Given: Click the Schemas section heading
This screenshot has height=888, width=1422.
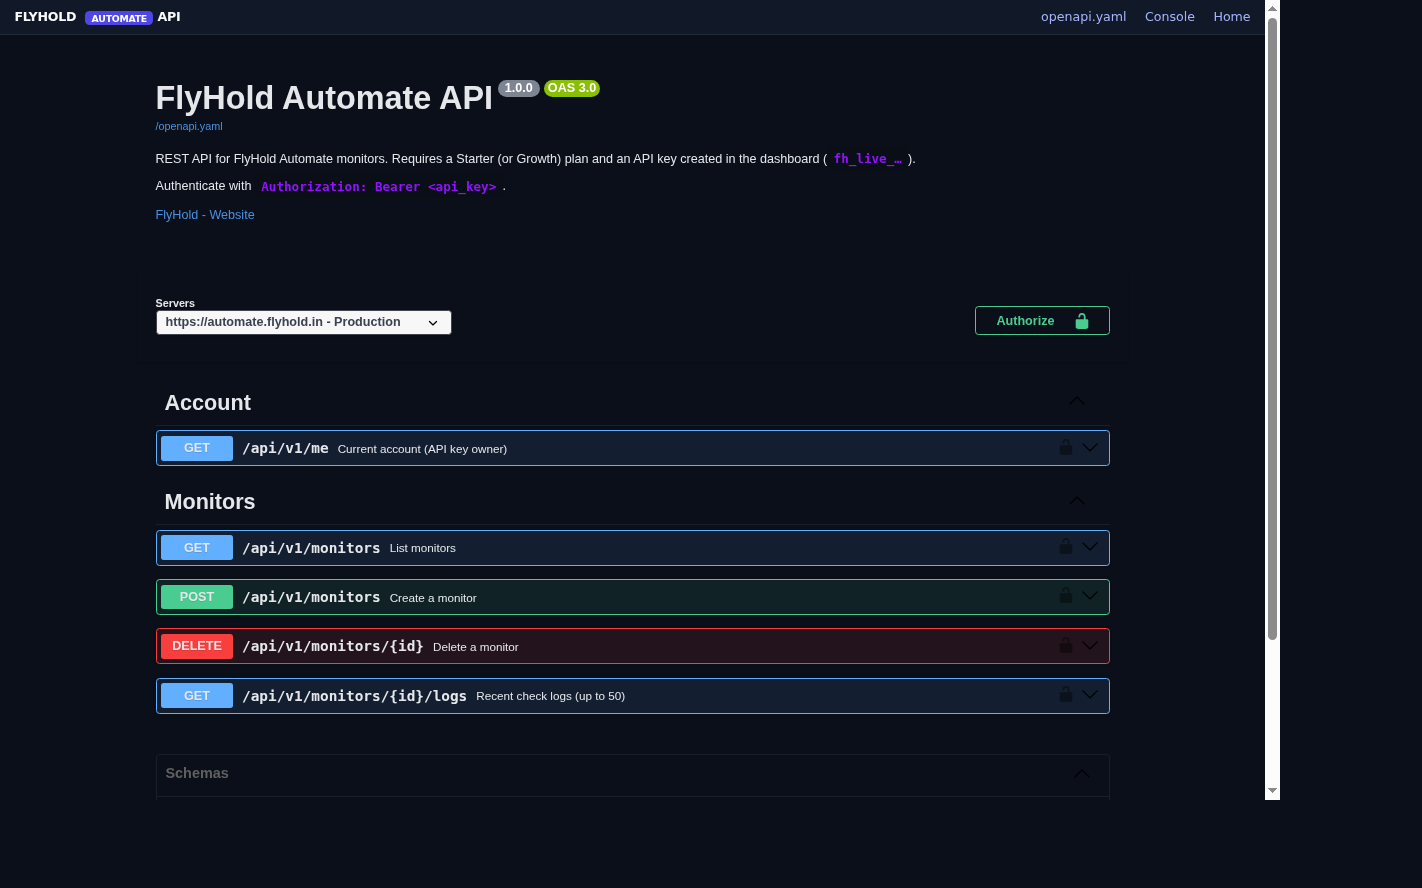Looking at the screenshot, I should 197,773.
